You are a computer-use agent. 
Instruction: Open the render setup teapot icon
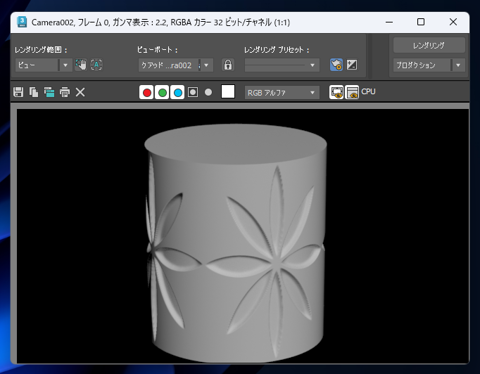click(336, 65)
